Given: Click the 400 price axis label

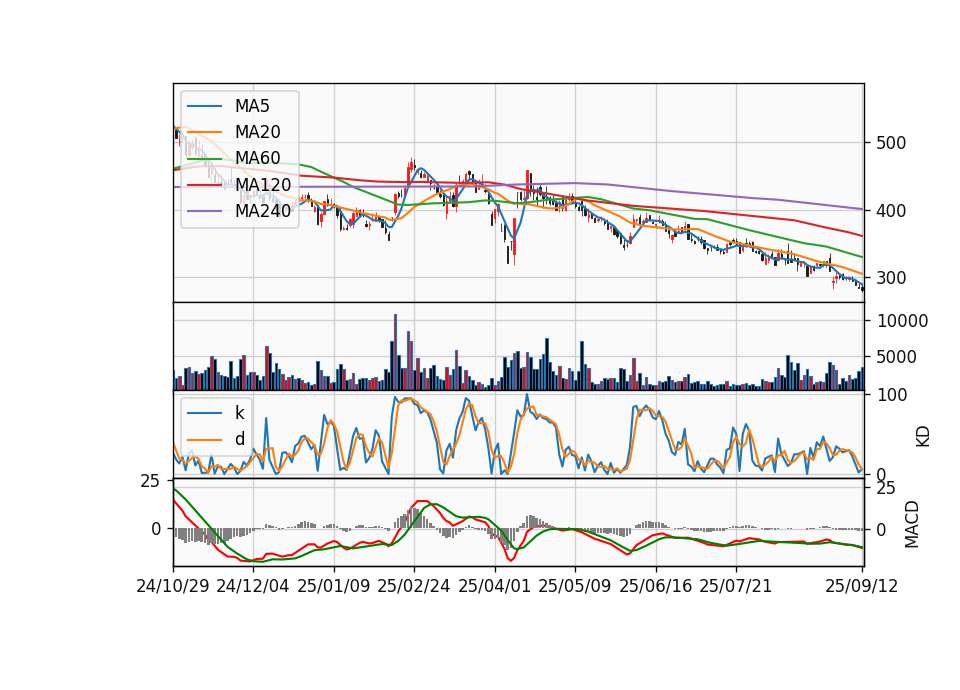Looking at the screenshot, I should click(891, 211).
